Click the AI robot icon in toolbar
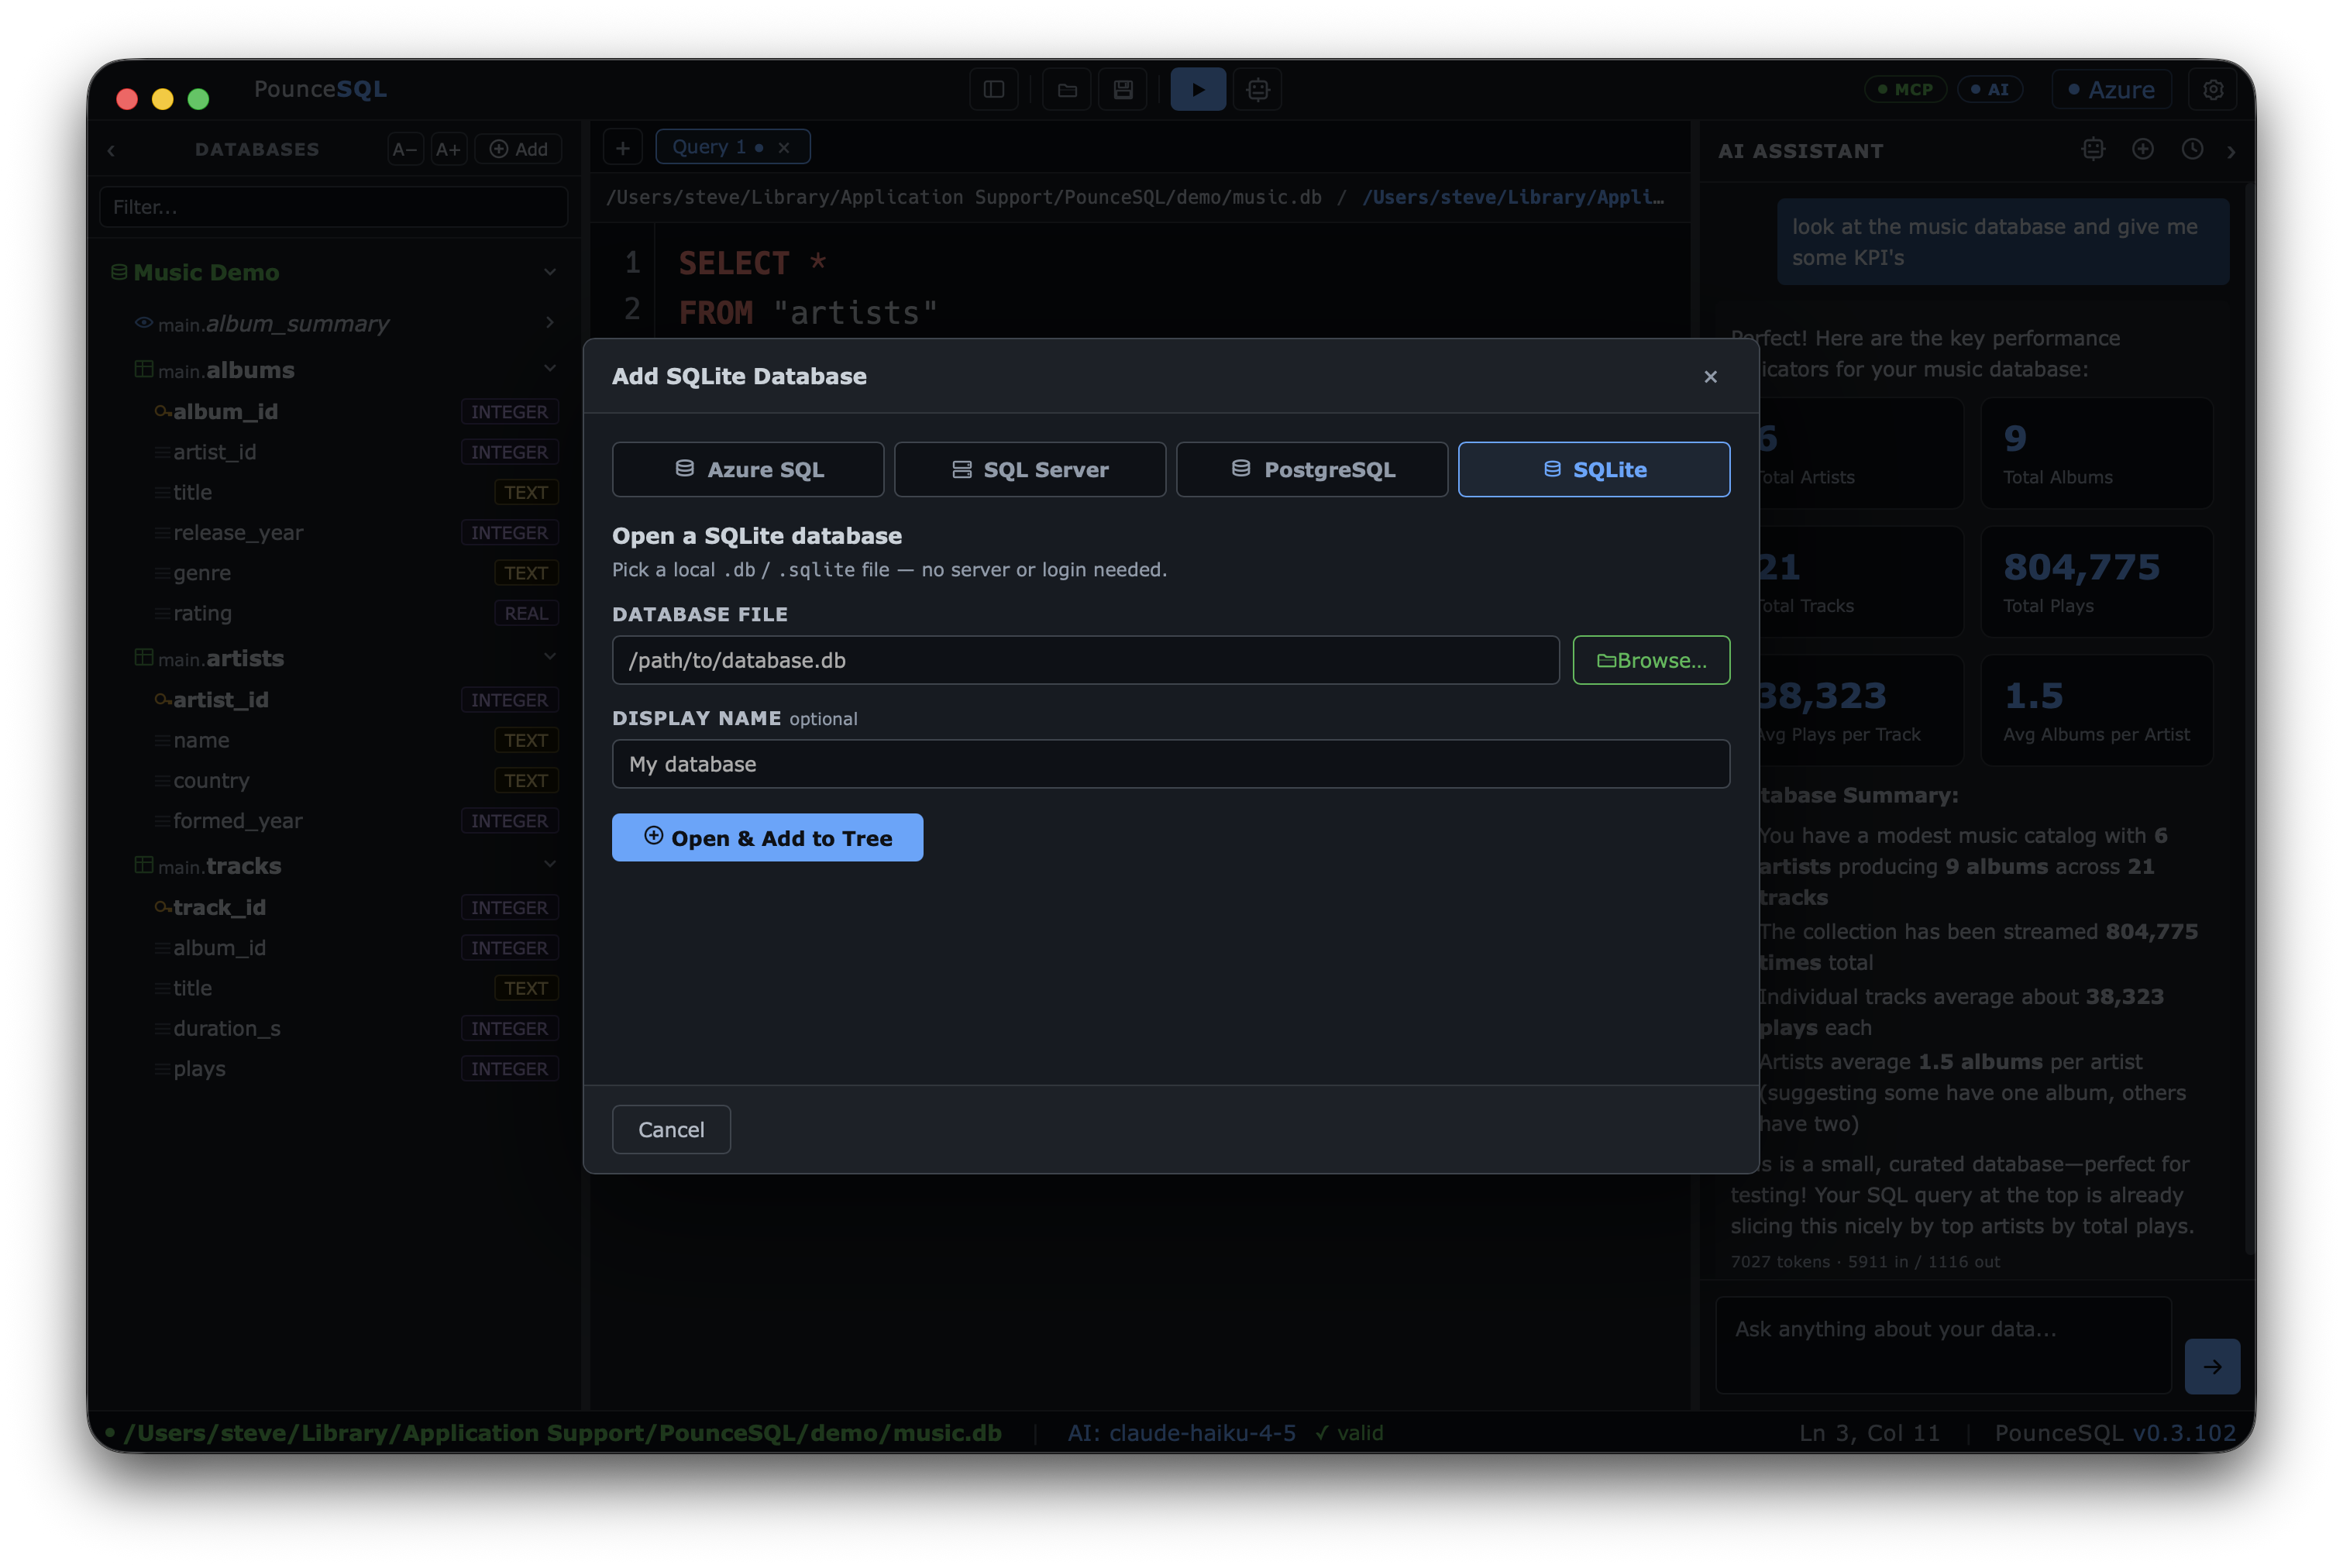The height and width of the screenshot is (1568, 2343). (x=1258, y=90)
